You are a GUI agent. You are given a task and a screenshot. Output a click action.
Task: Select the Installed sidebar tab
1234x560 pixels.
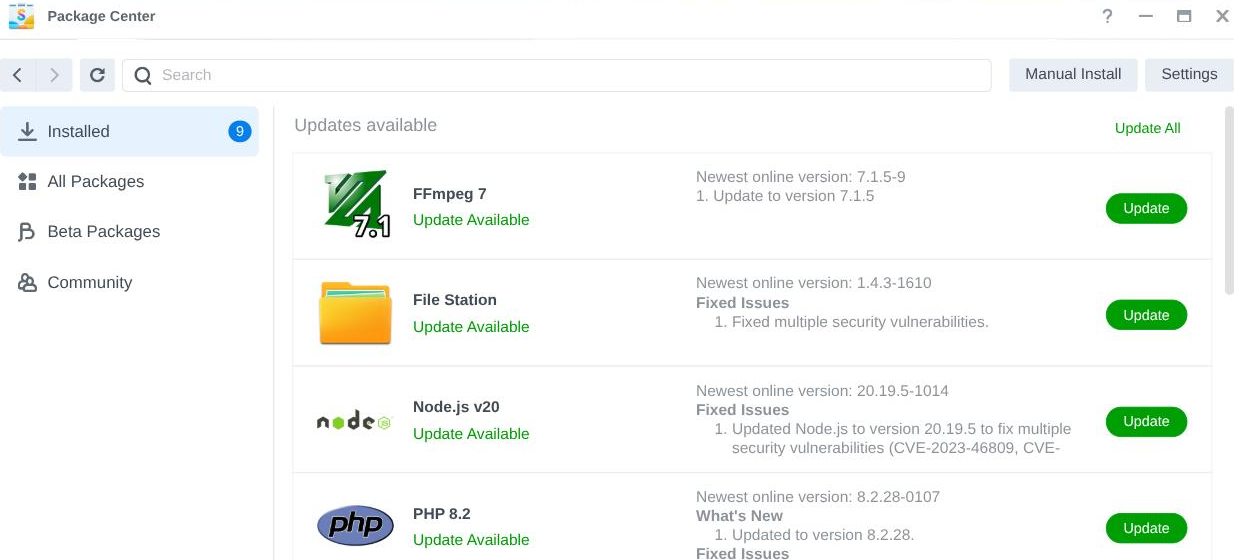click(x=129, y=131)
